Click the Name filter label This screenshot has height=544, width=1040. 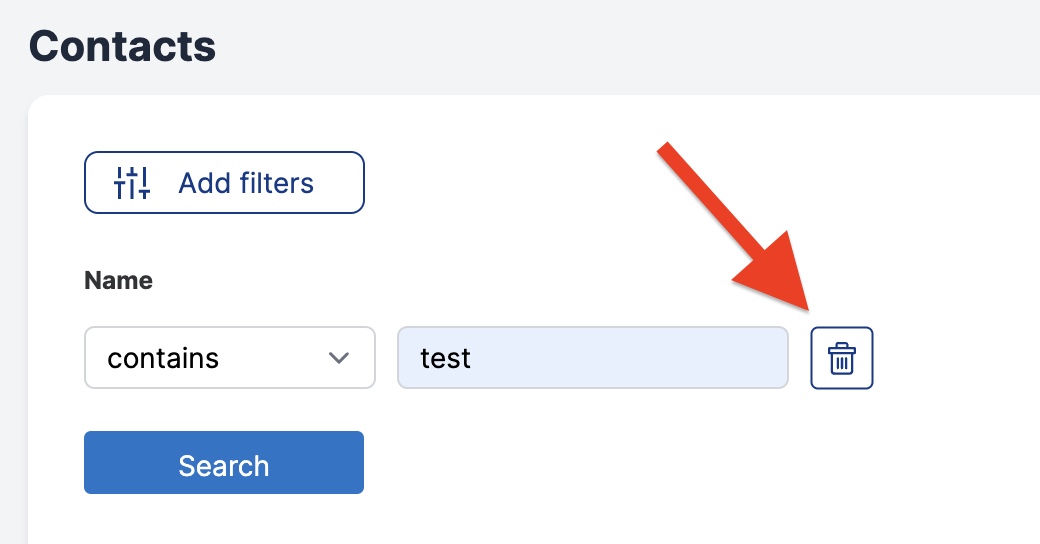tap(118, 280)
